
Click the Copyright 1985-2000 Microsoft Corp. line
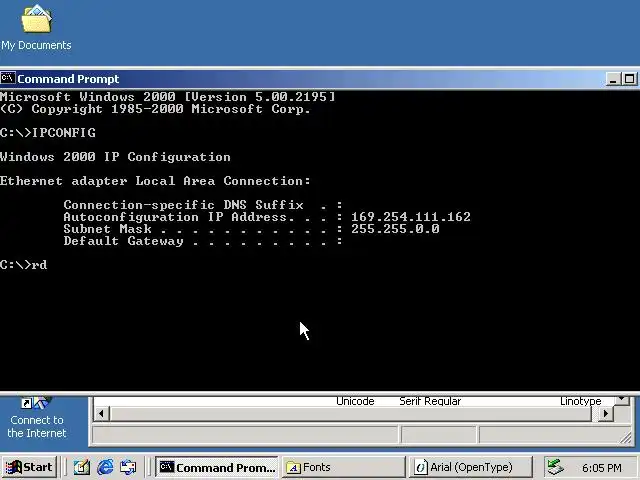click(x=155, y=109)
